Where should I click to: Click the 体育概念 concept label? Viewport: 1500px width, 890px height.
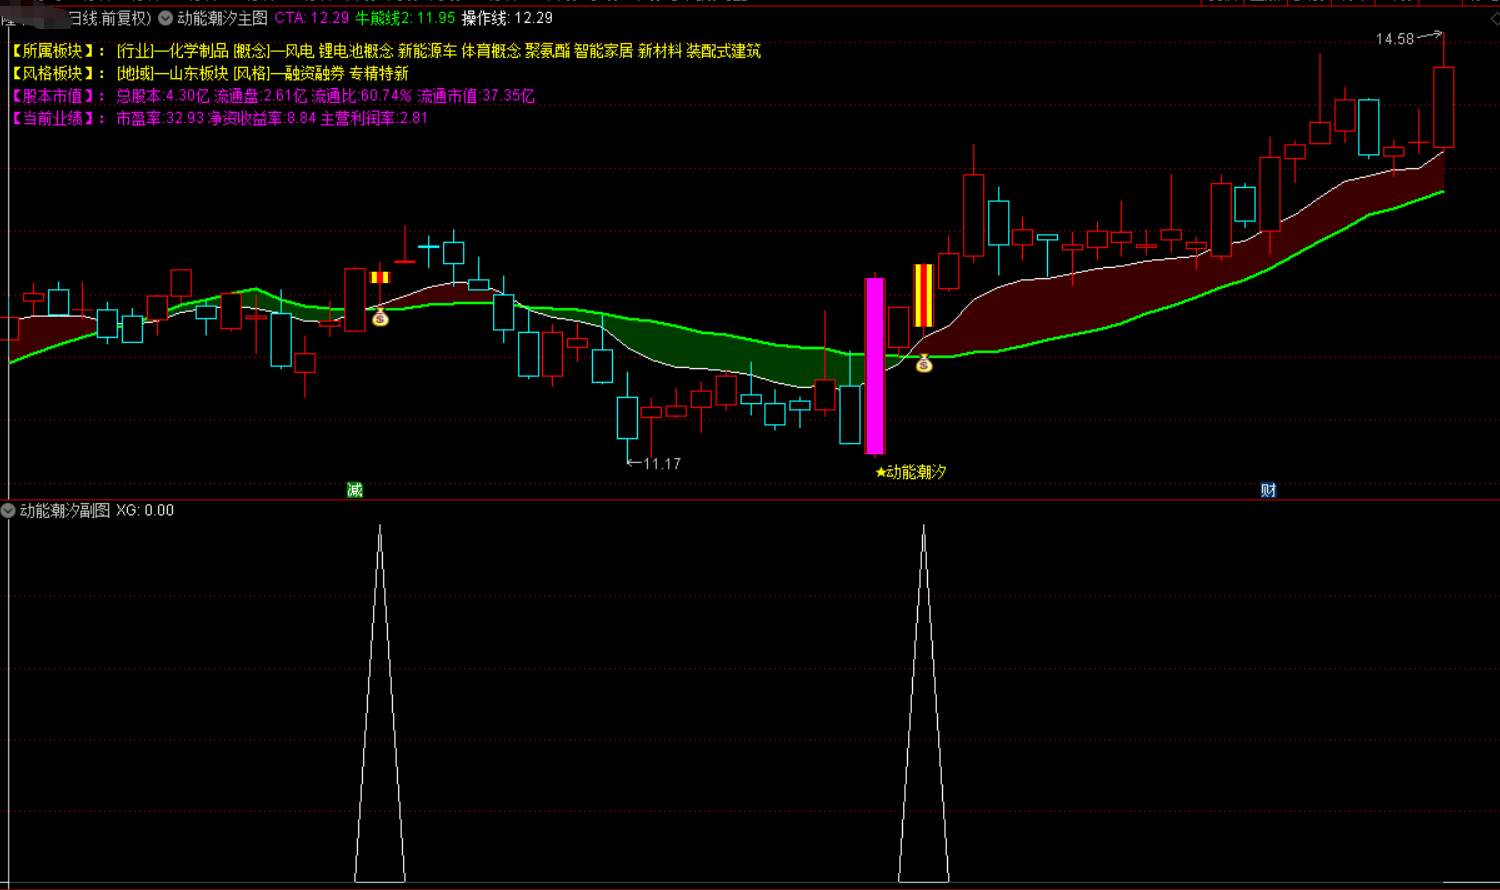(492, 51)
